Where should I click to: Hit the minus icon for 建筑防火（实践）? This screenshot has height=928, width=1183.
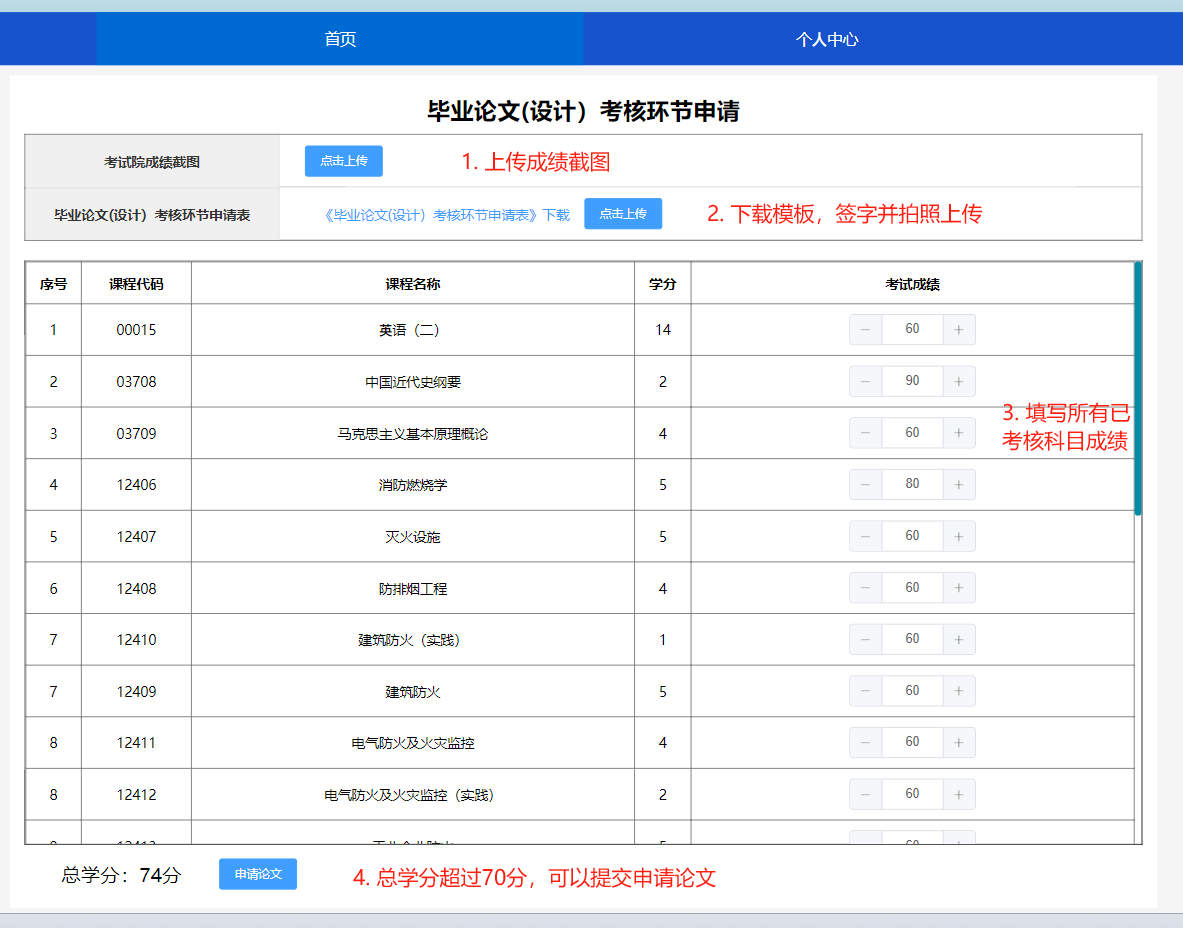pyautogui.click(x=865, y=640)
